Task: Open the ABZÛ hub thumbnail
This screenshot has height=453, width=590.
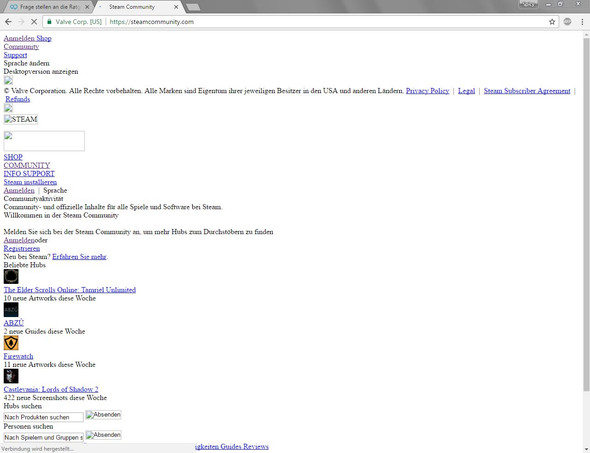Action: [11, 310]
